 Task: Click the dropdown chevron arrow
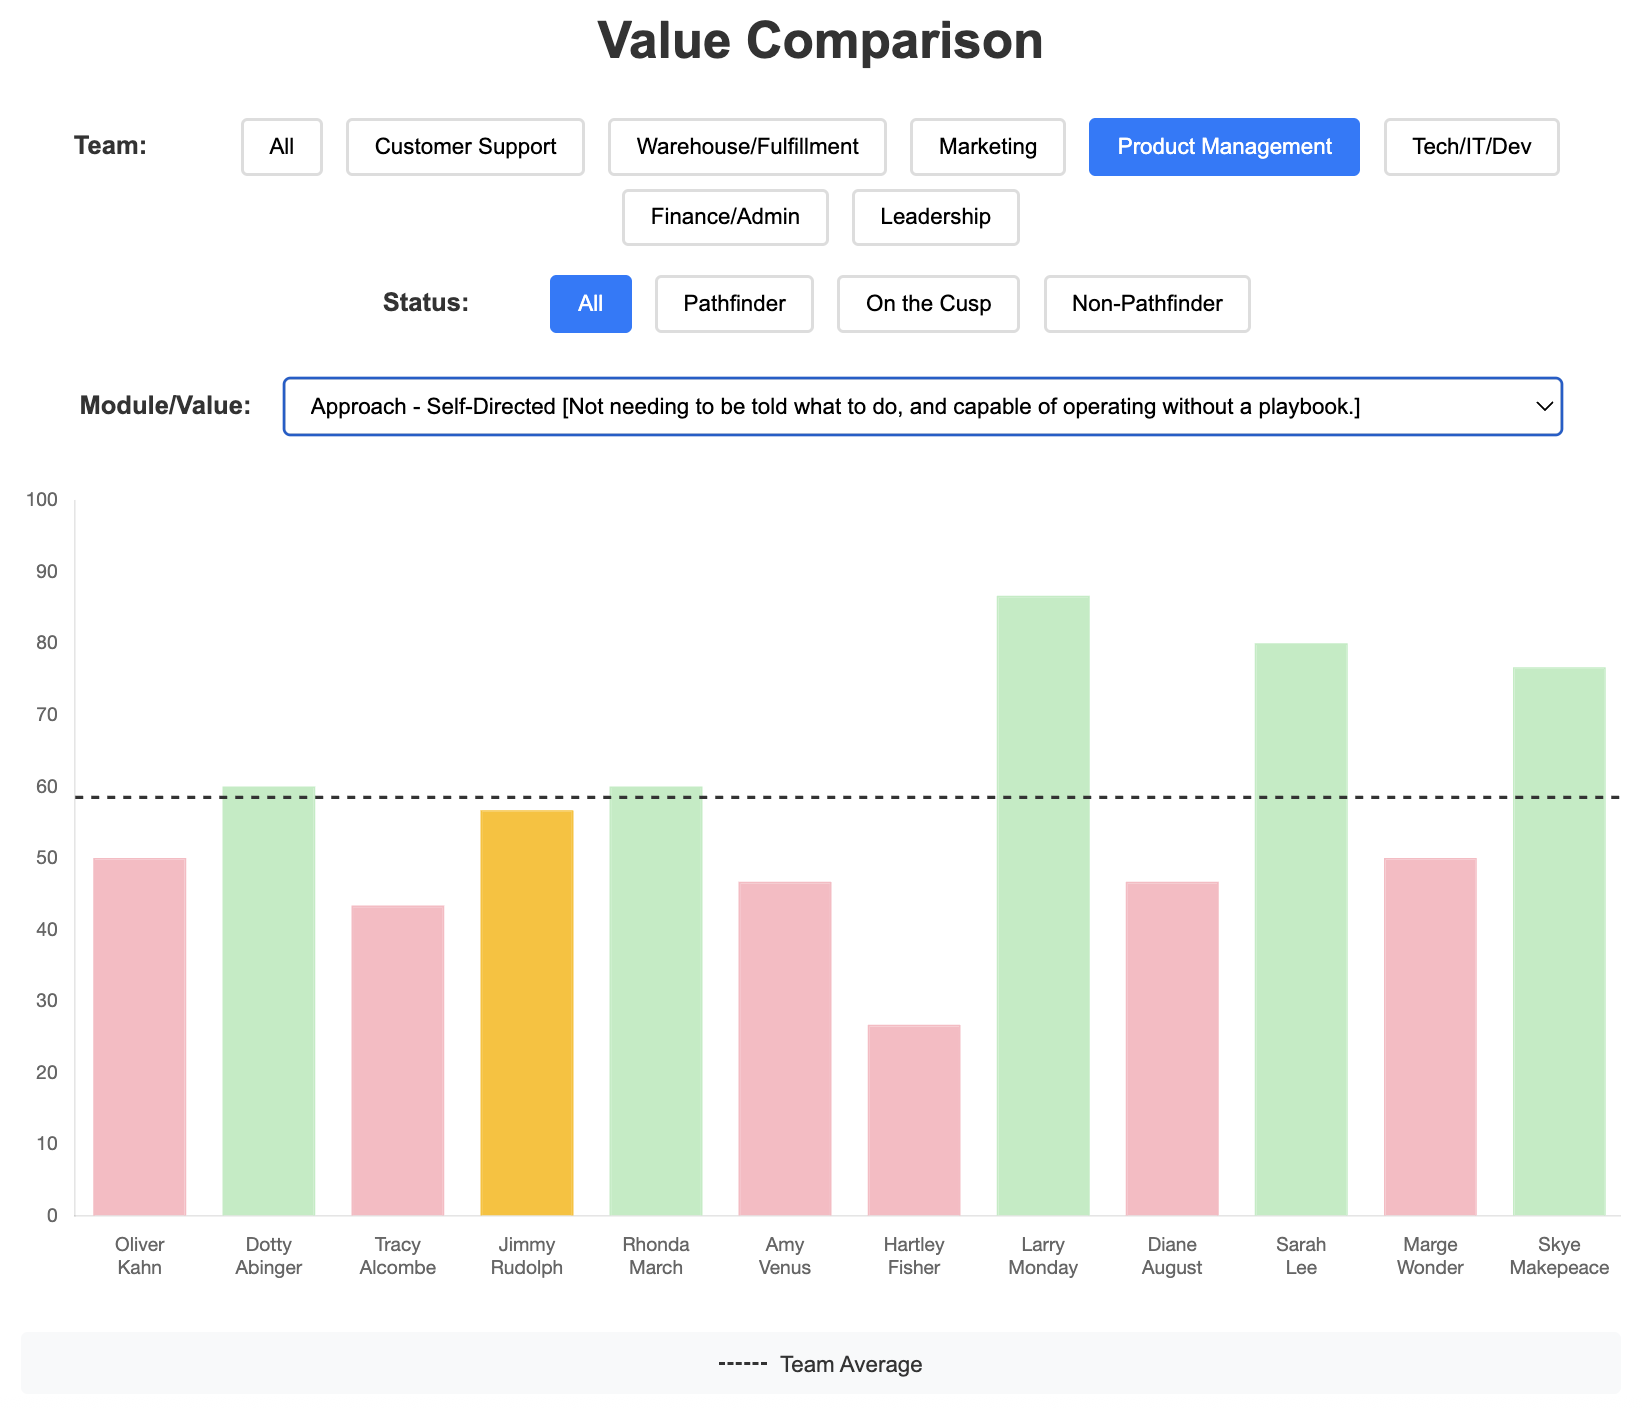click(1544, 406)
